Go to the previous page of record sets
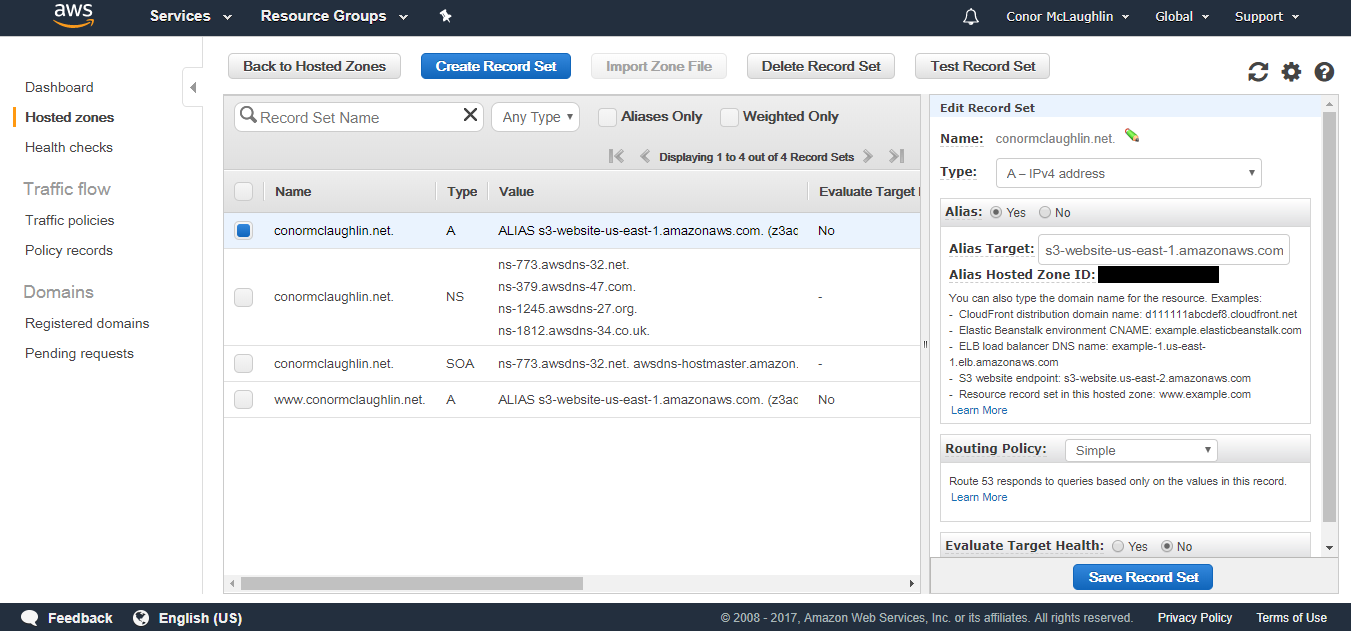The height and width of the screenshot is (631, 1351). [x=645, y=156]
